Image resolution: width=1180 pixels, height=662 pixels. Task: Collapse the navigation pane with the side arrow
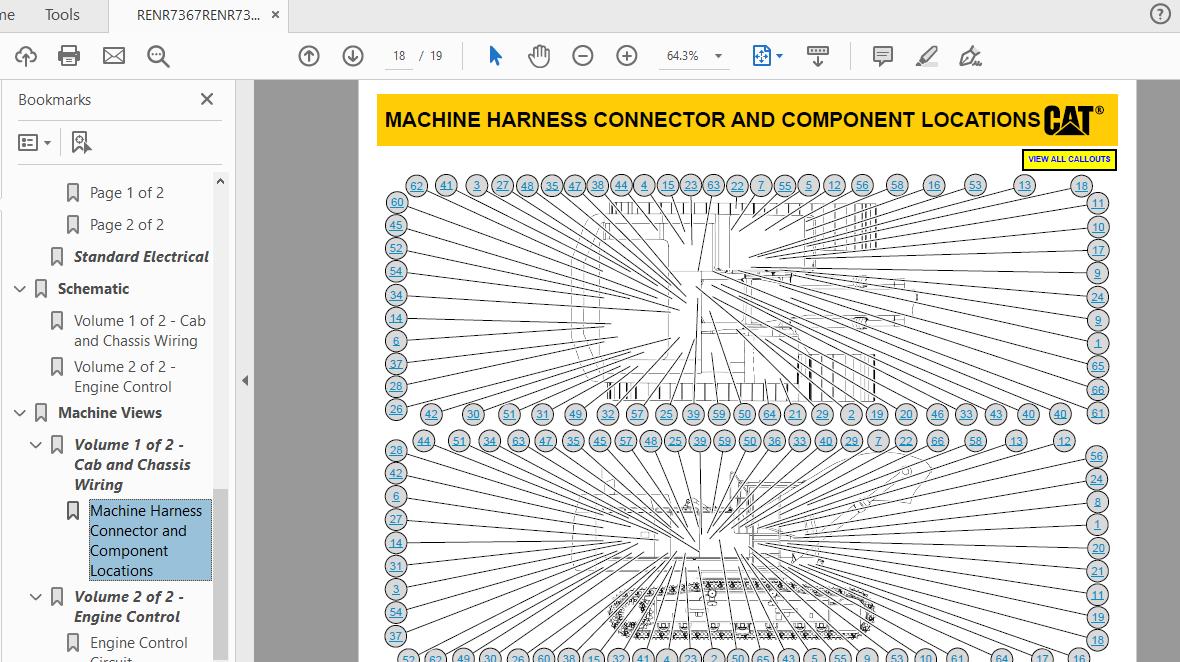(245, 381)
